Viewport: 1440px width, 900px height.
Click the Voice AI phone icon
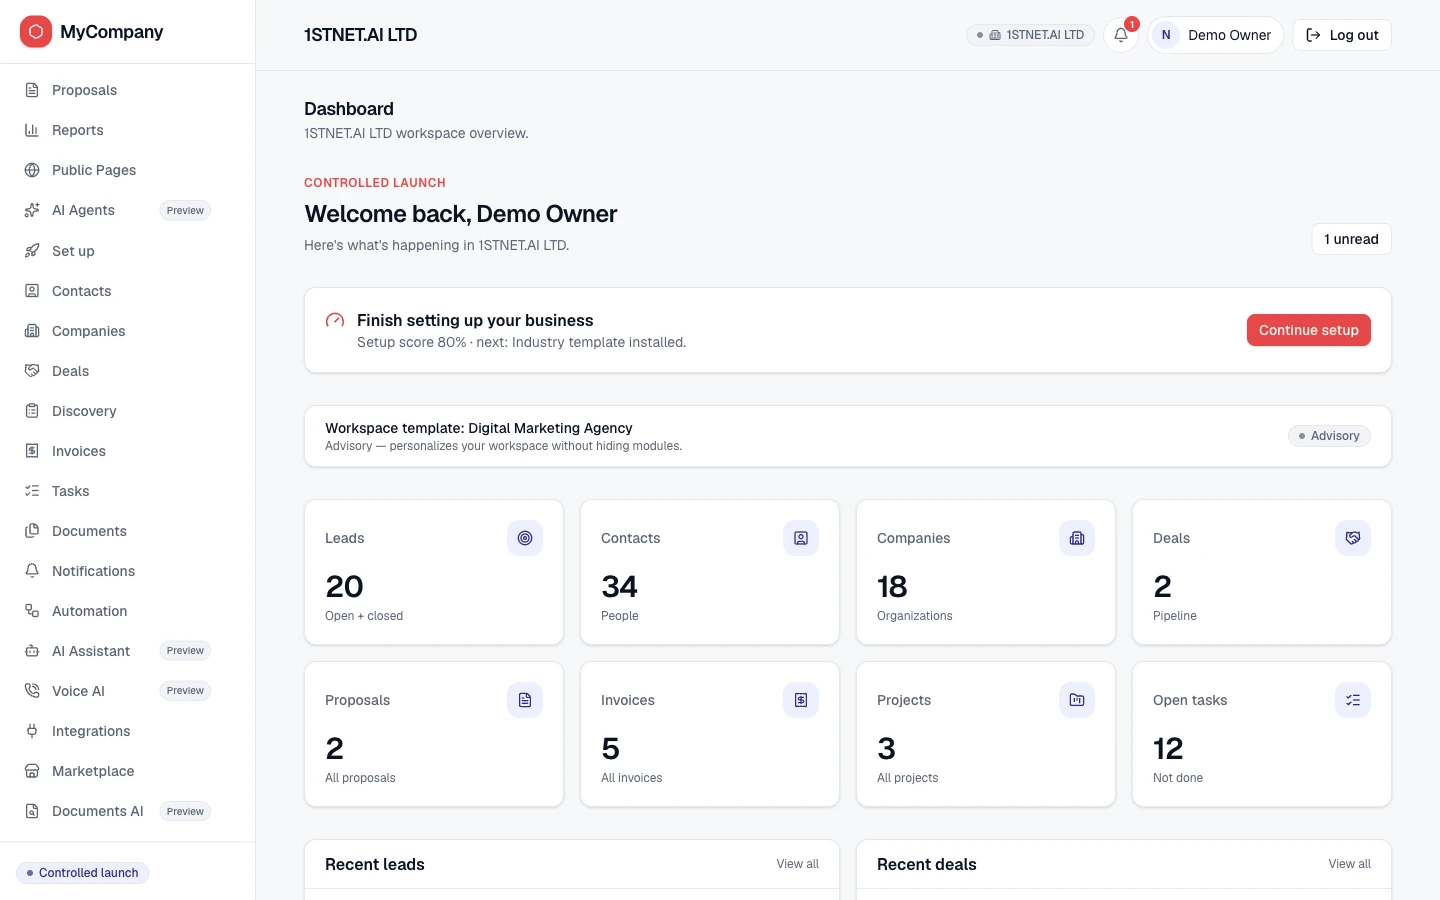[32, 691]
